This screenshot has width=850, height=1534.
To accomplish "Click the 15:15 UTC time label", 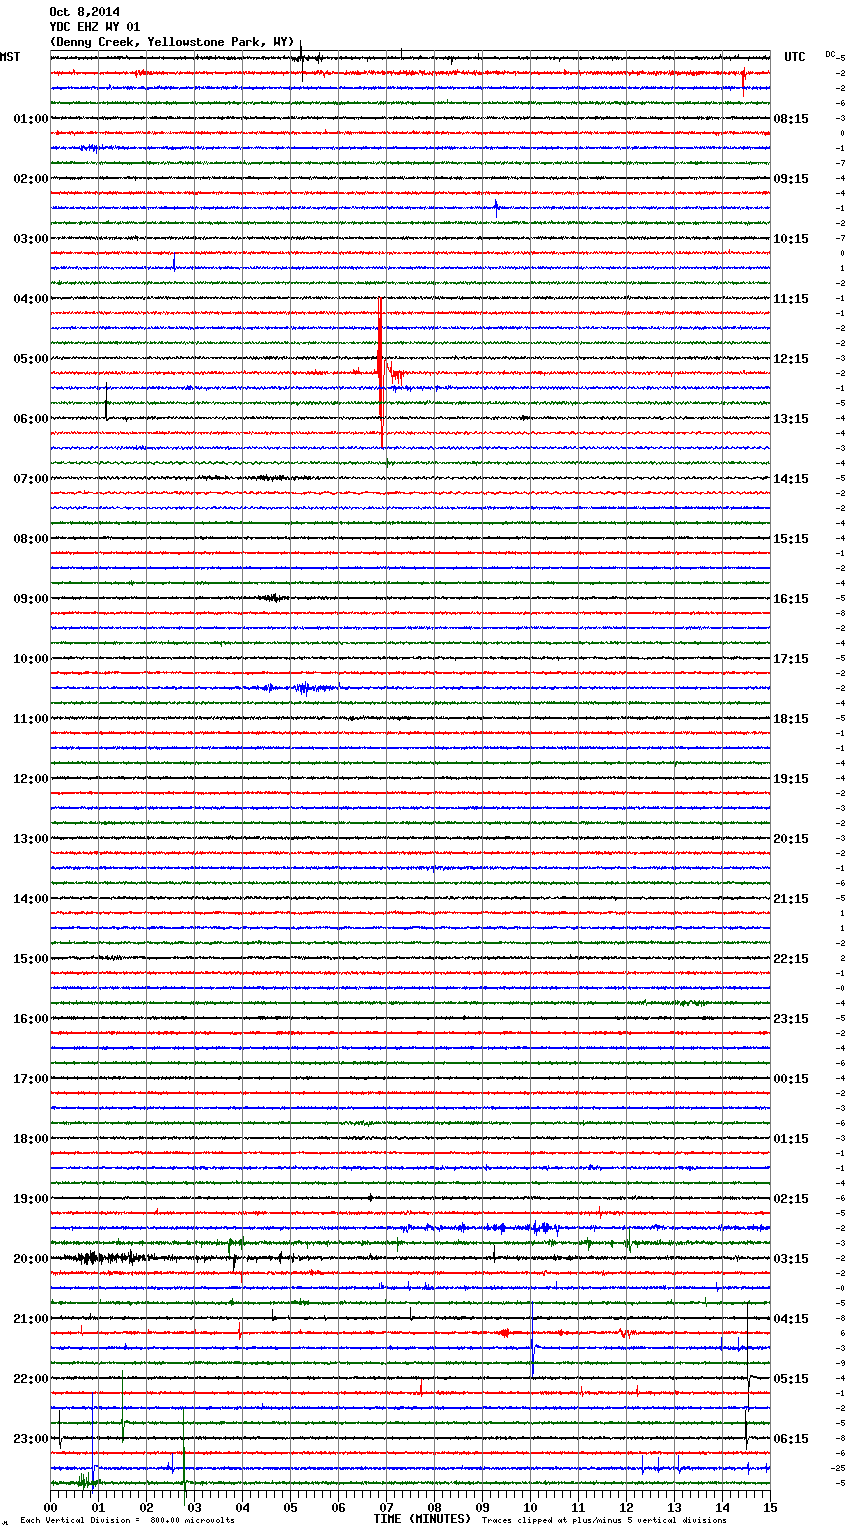I will pos(791,539).
